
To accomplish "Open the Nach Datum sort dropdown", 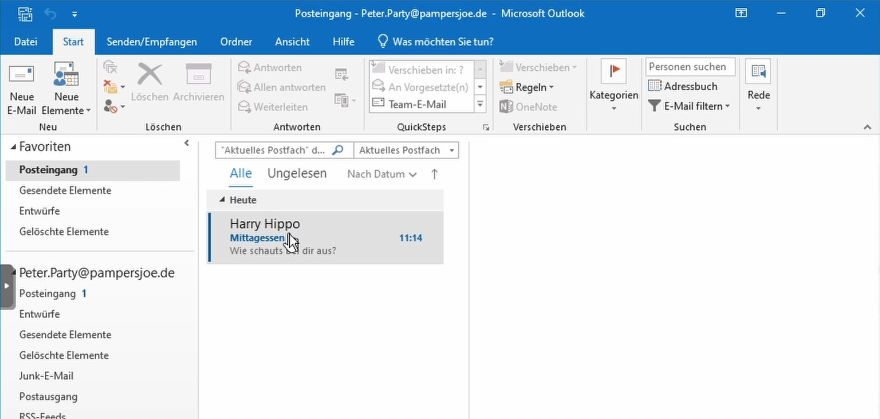I will click(382, 174).
